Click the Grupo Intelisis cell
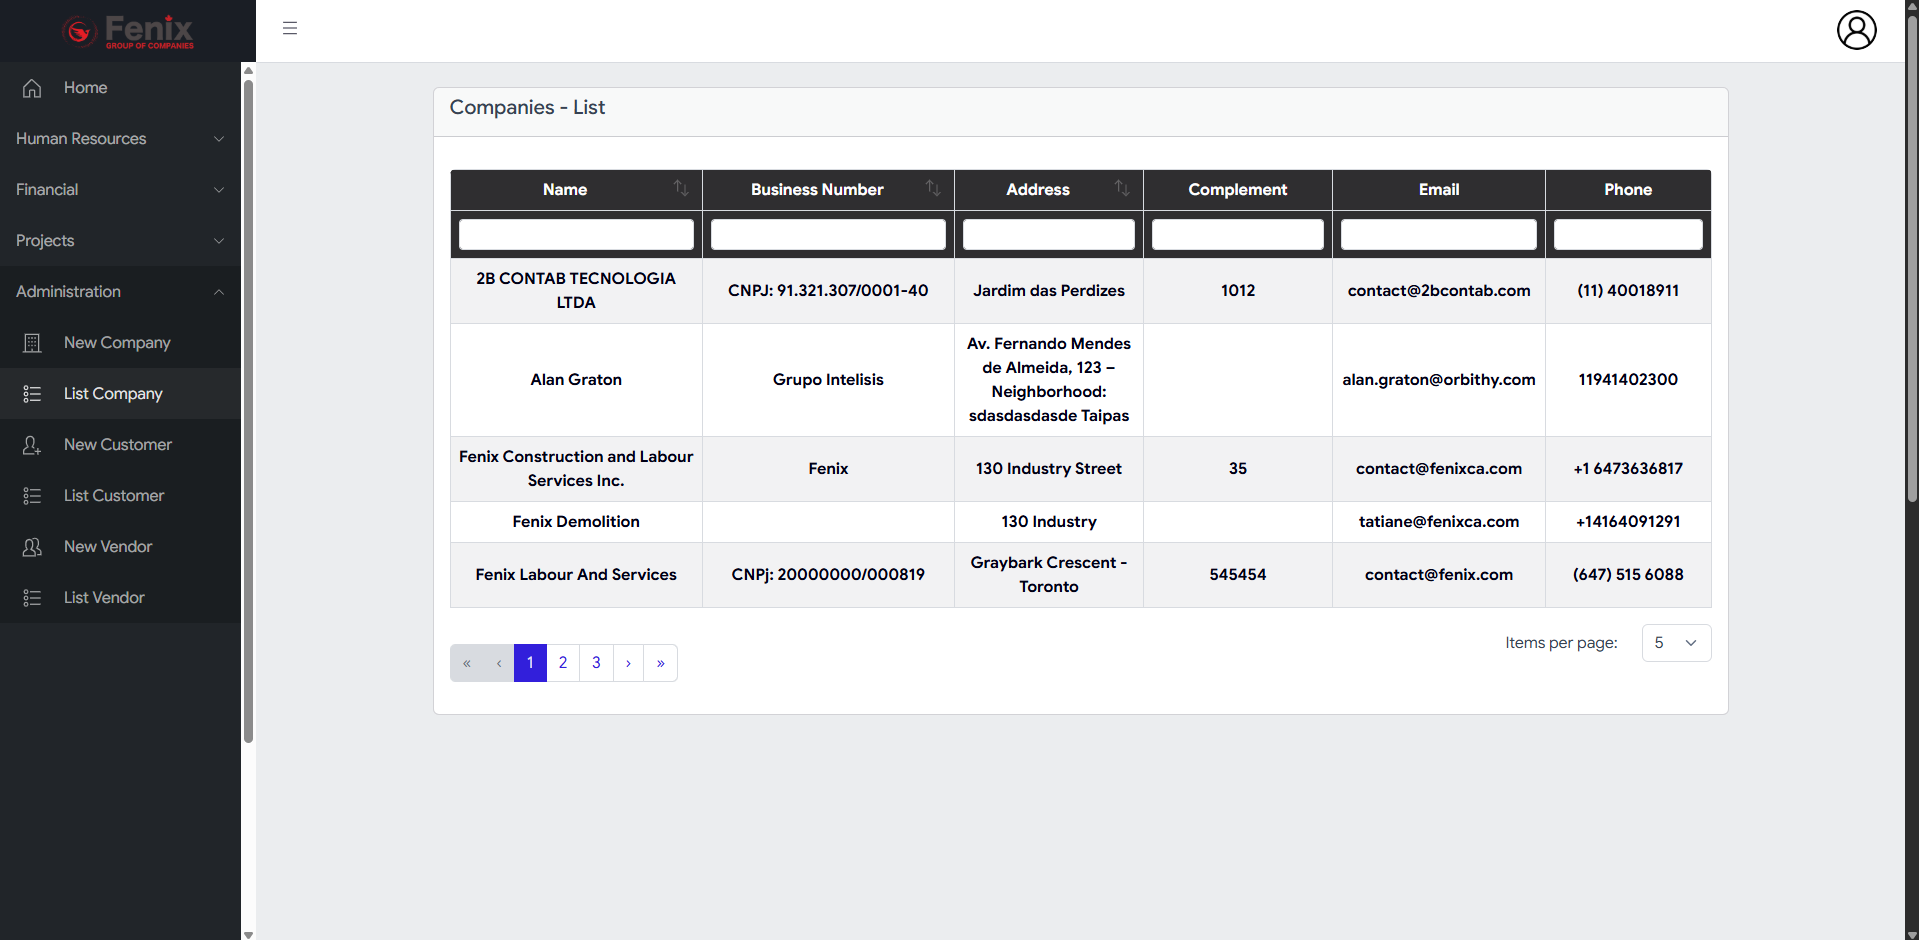1919x940 pixels. (828, 380)
